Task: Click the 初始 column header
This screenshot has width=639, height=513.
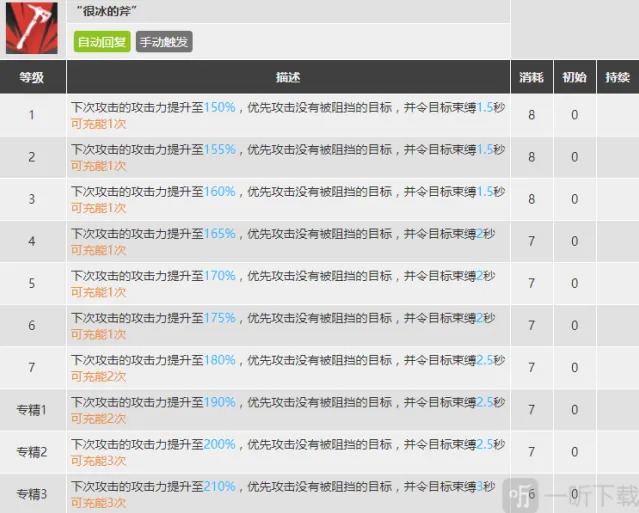Action: coord(574,77)
